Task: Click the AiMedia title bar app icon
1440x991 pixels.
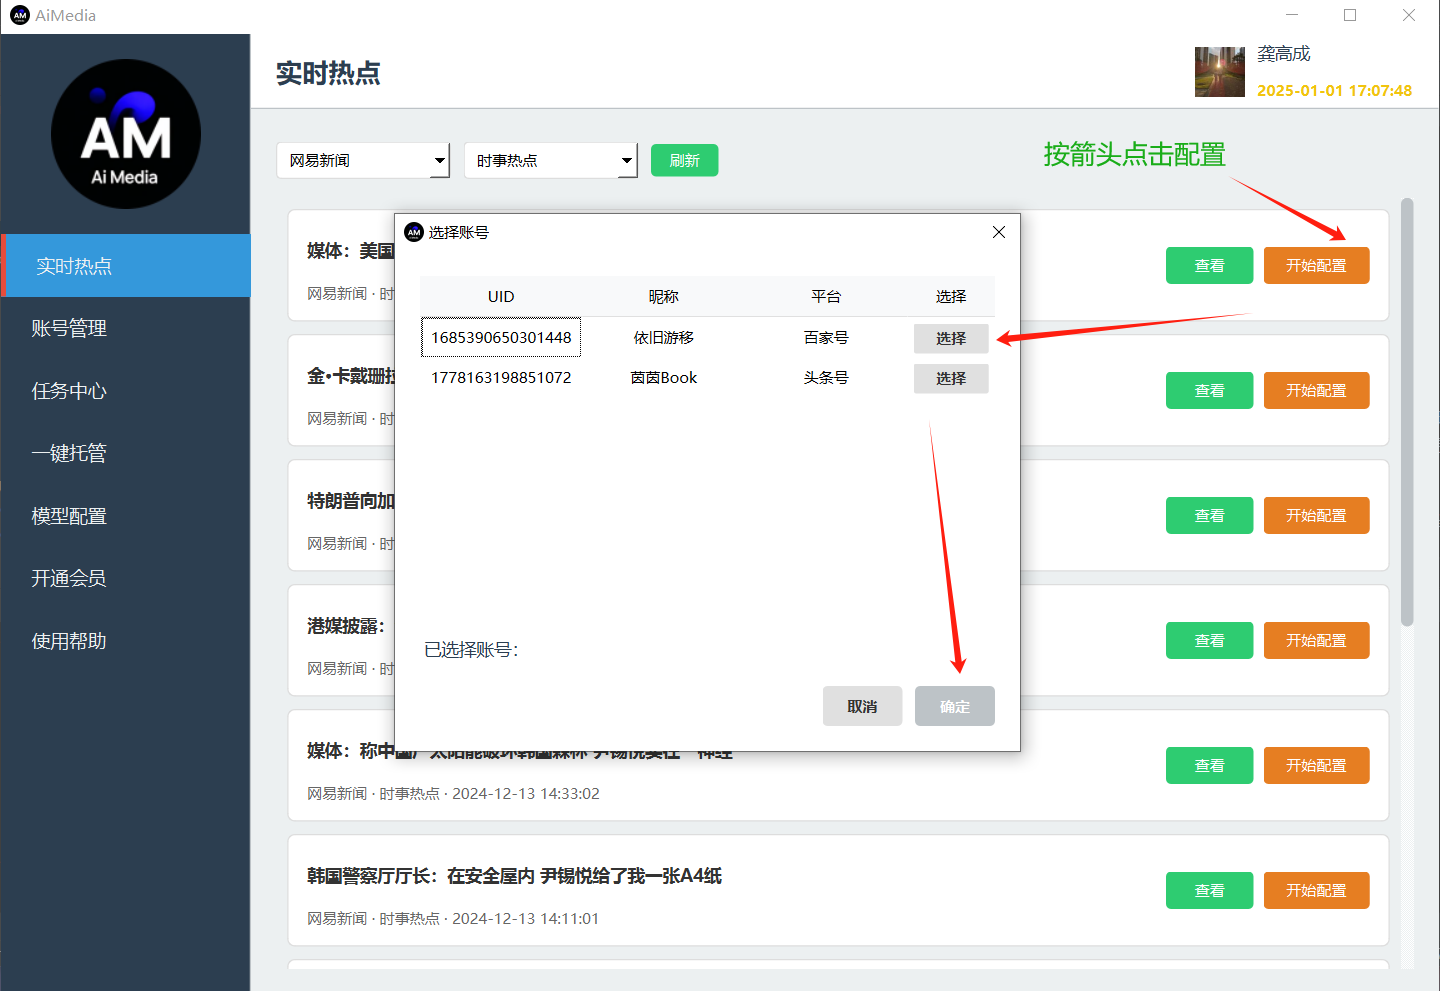Action: (19, 15)
